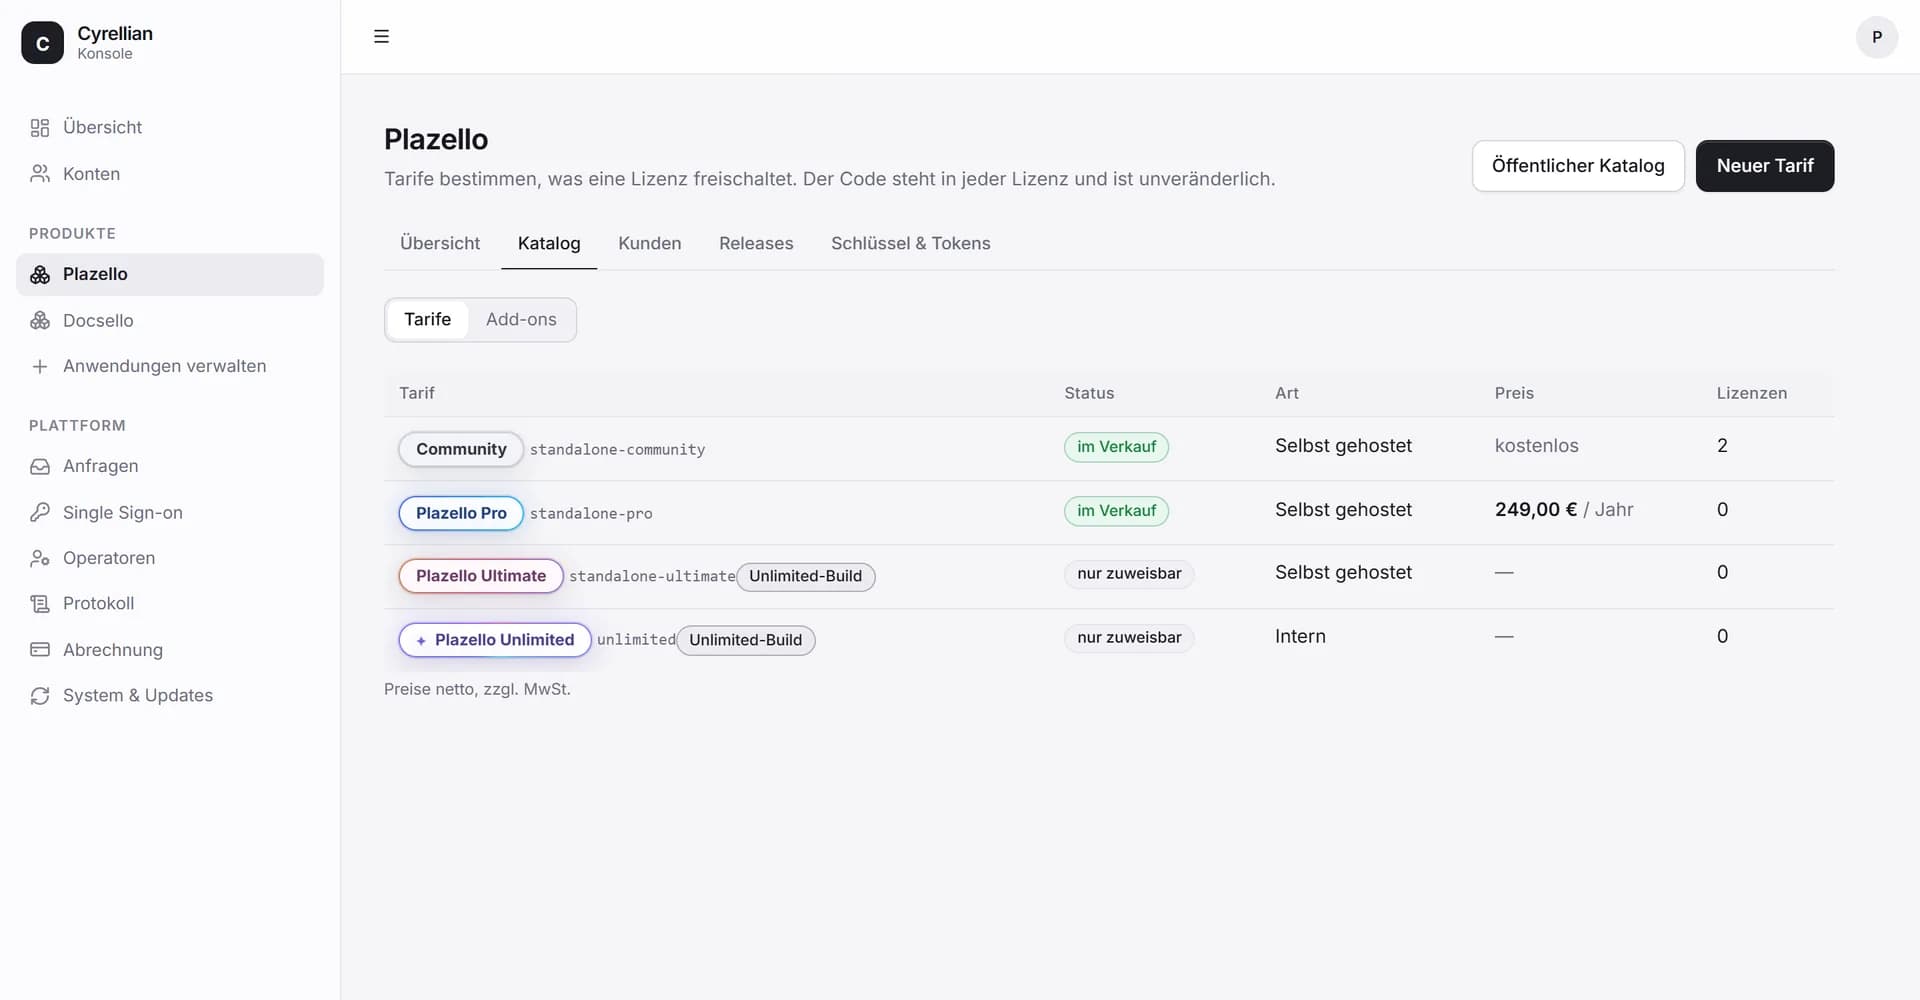
Task: Click the Cyrellian logo icon
Action: click(42, 43)
